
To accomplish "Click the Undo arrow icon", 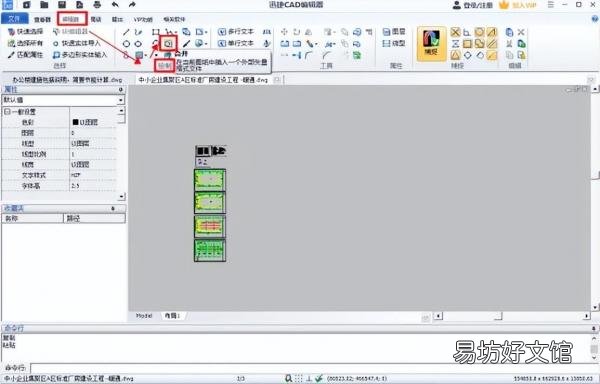I will coord(115,5).
